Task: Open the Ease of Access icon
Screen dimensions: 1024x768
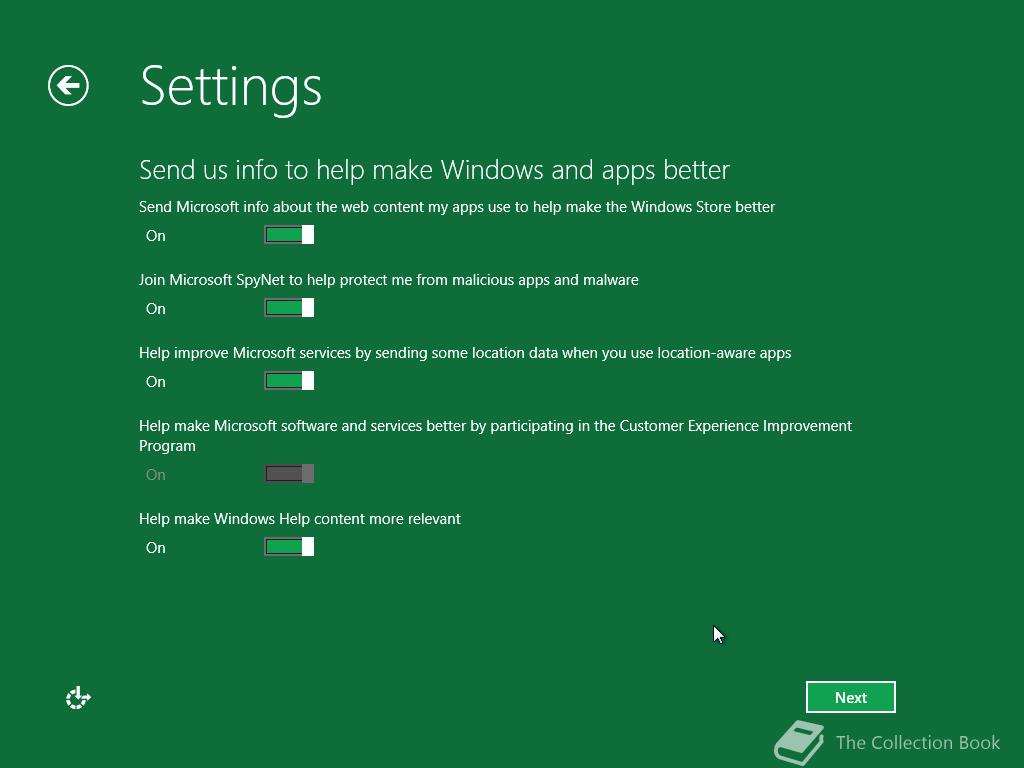Action: click(78, 697)
